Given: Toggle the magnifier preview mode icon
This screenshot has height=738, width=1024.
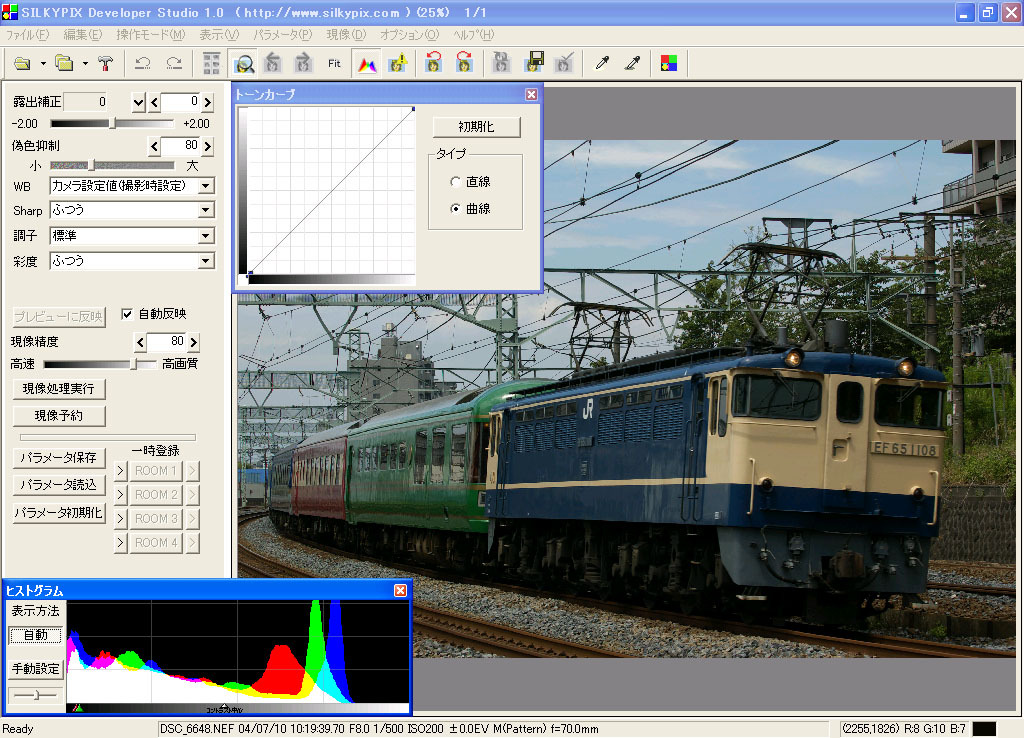Looking at the screenshot, I should point(244,63).
